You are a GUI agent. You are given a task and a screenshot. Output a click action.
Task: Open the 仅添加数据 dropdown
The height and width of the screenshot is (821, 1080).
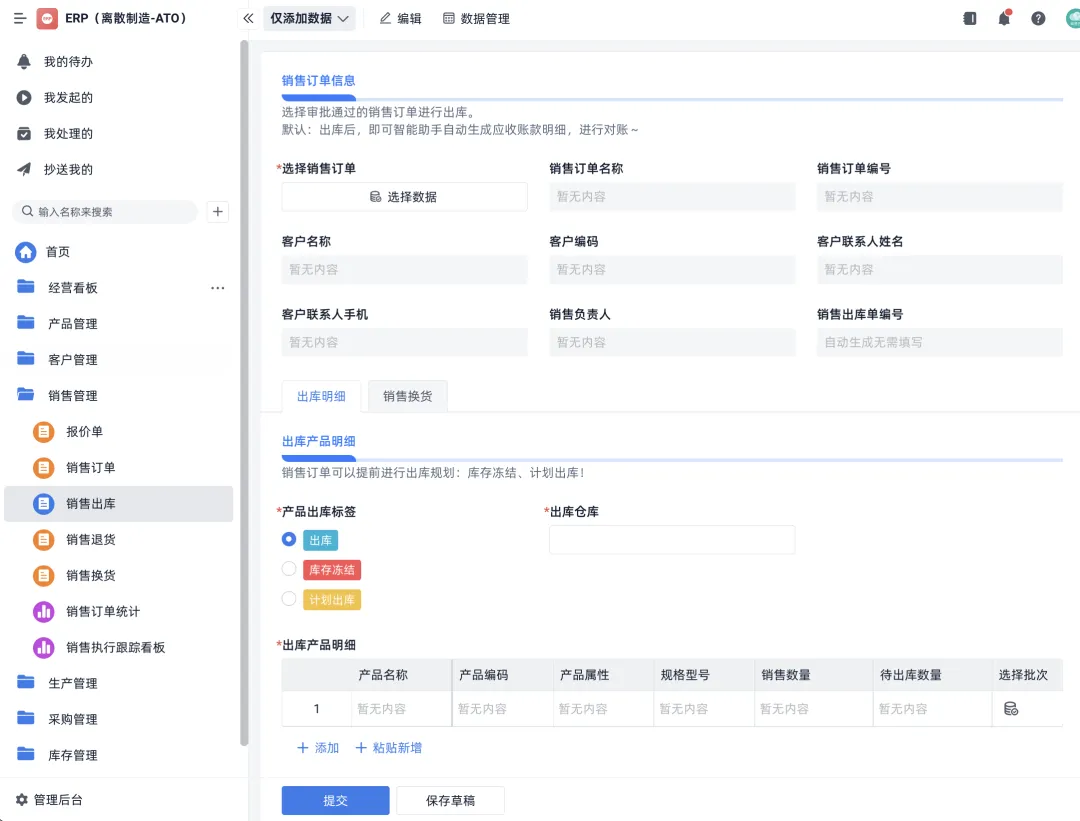tap(309, 19)
